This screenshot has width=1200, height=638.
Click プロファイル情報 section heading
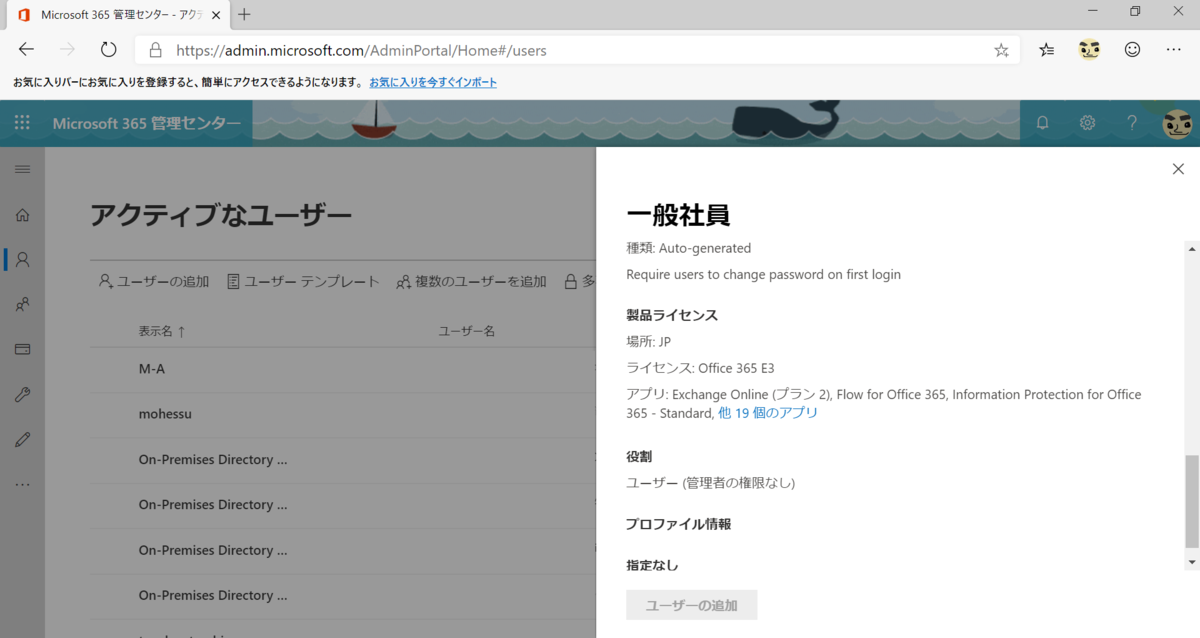click(678, 524)
